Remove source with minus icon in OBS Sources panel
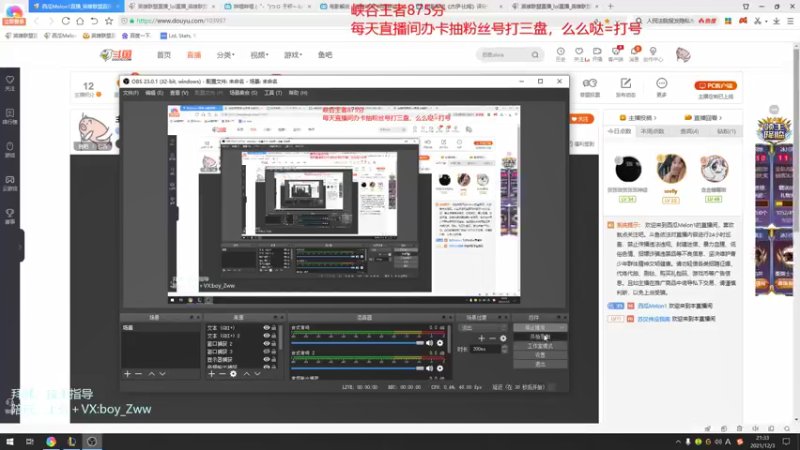 click(x=222, y=374)
